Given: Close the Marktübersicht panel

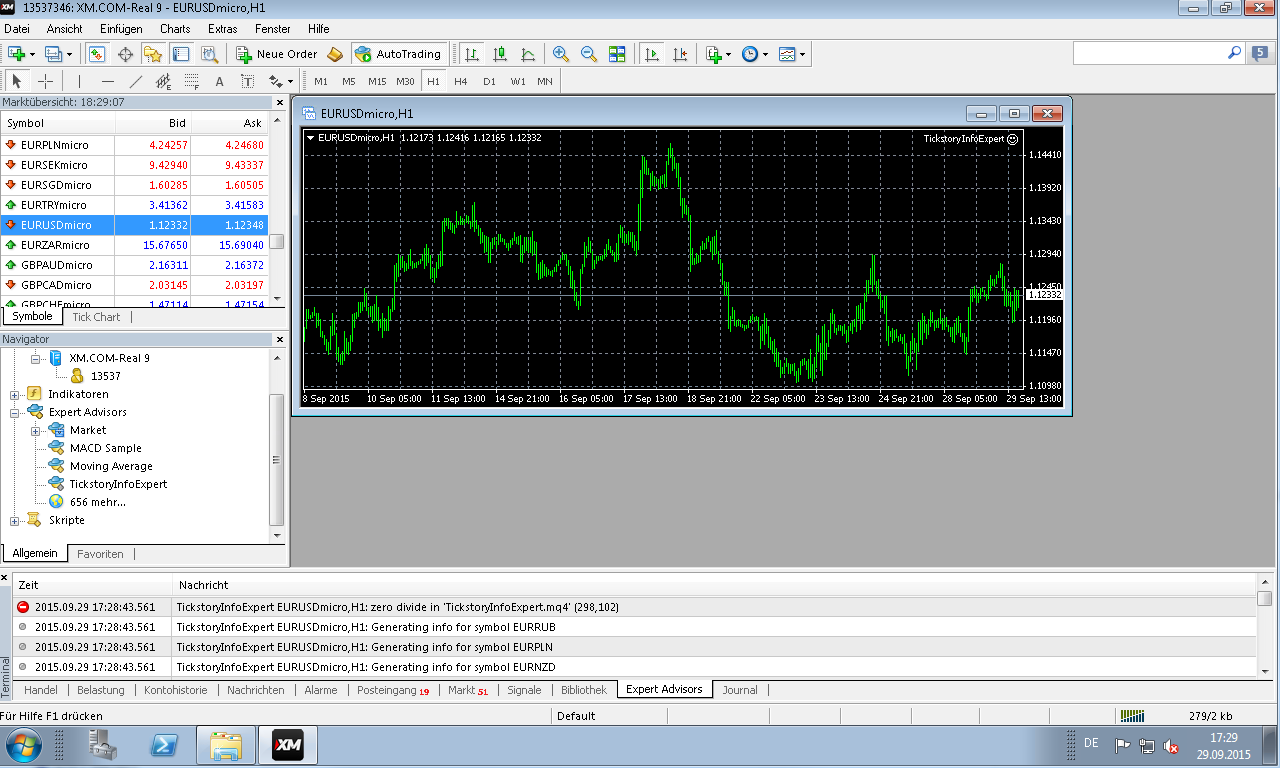Looking at the screenshot, I should (280, 102).
